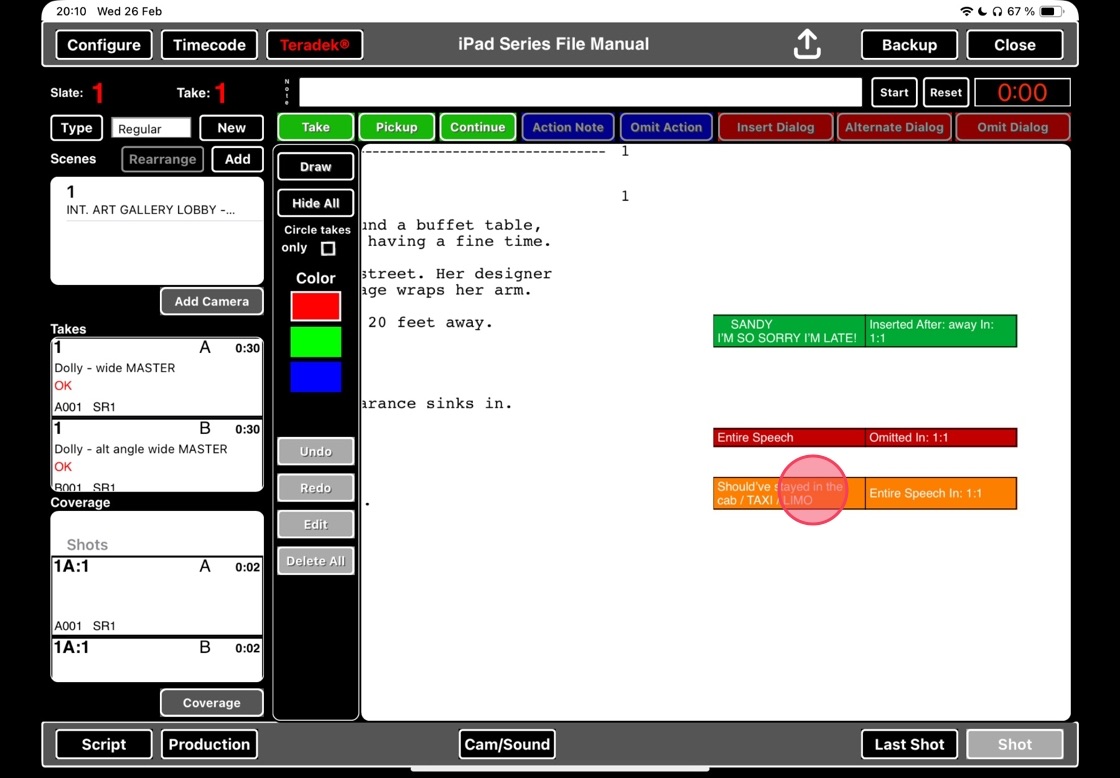
Task: Tap Hide All markings
Action: (x=316, y=203)
